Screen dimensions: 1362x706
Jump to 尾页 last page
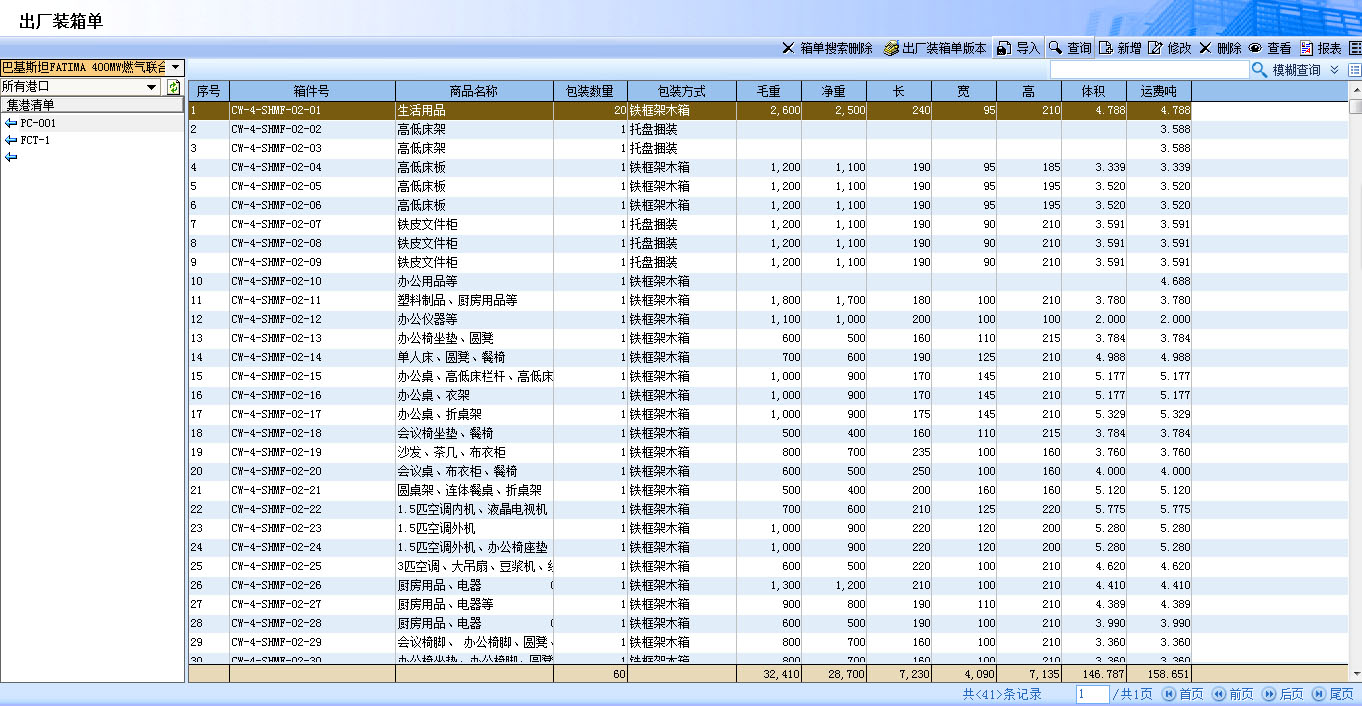[1333, 694]
